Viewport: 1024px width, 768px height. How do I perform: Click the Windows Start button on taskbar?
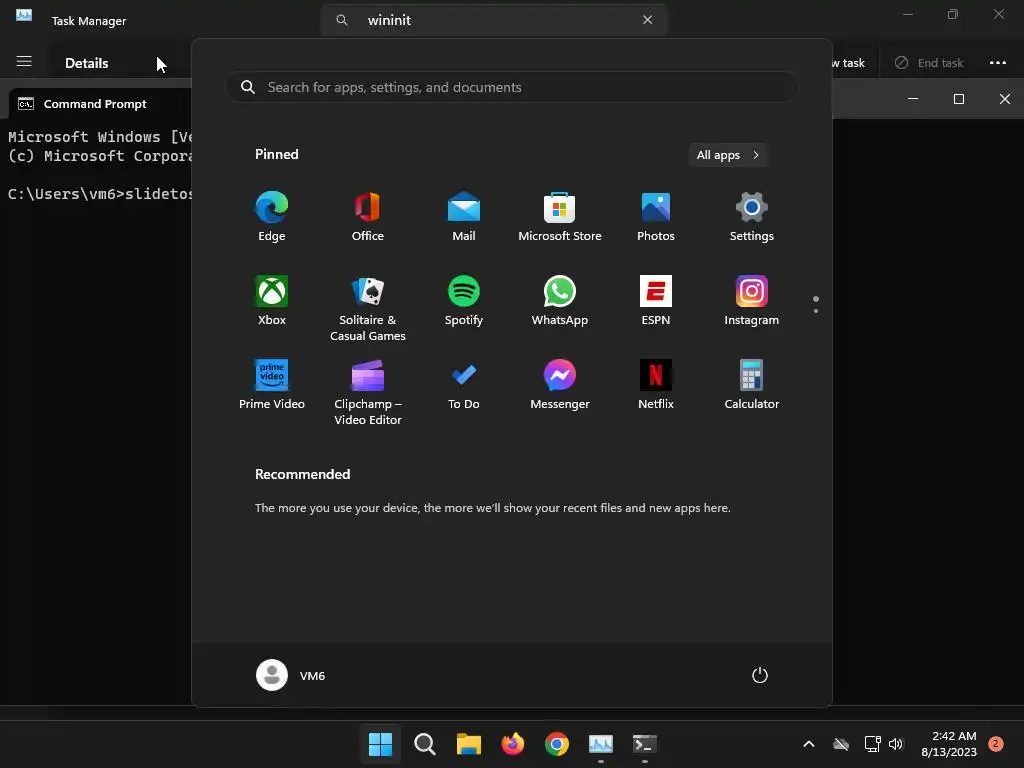[380, 744]
